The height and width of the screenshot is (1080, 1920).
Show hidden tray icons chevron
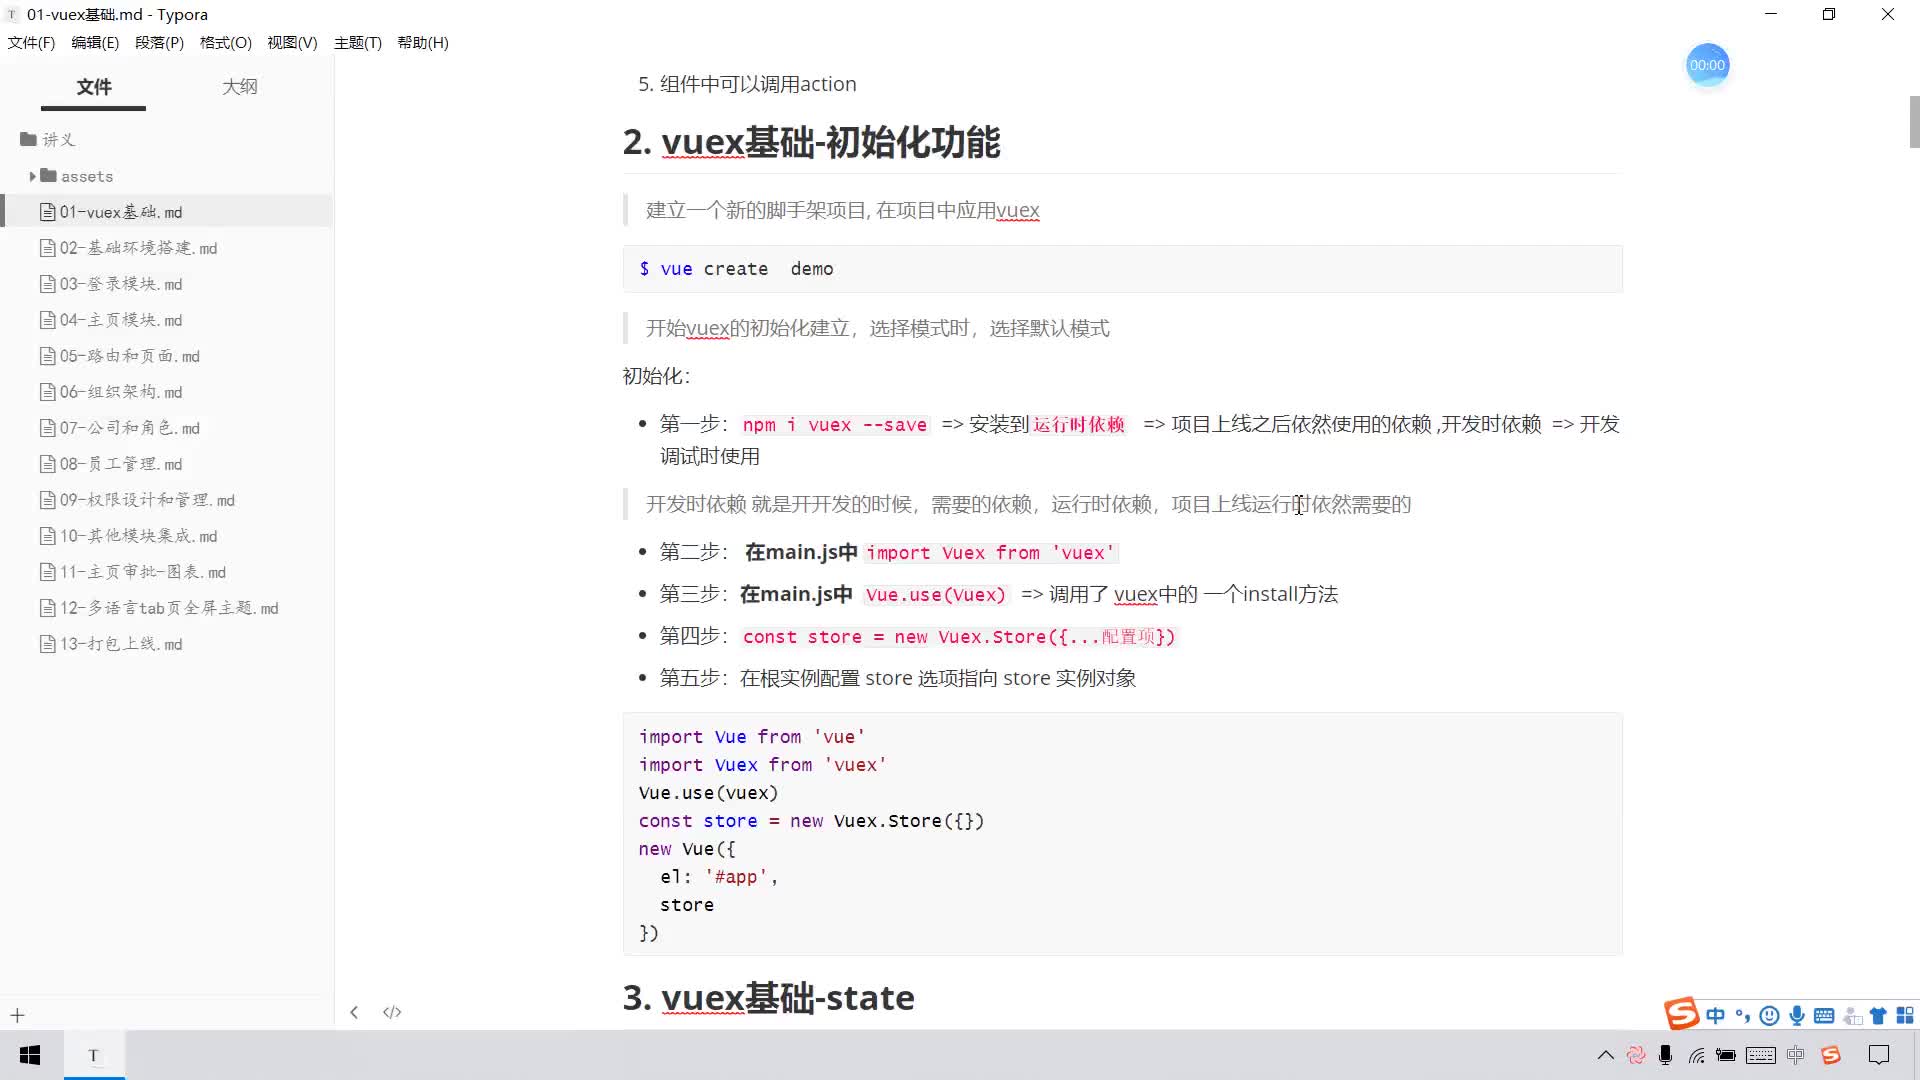coord(1605,1055)
